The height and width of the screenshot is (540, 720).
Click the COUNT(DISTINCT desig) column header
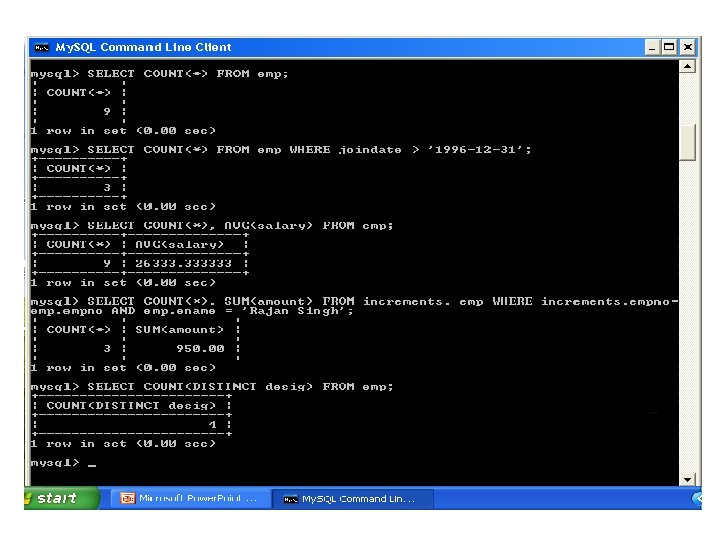(x=131, y=406)
